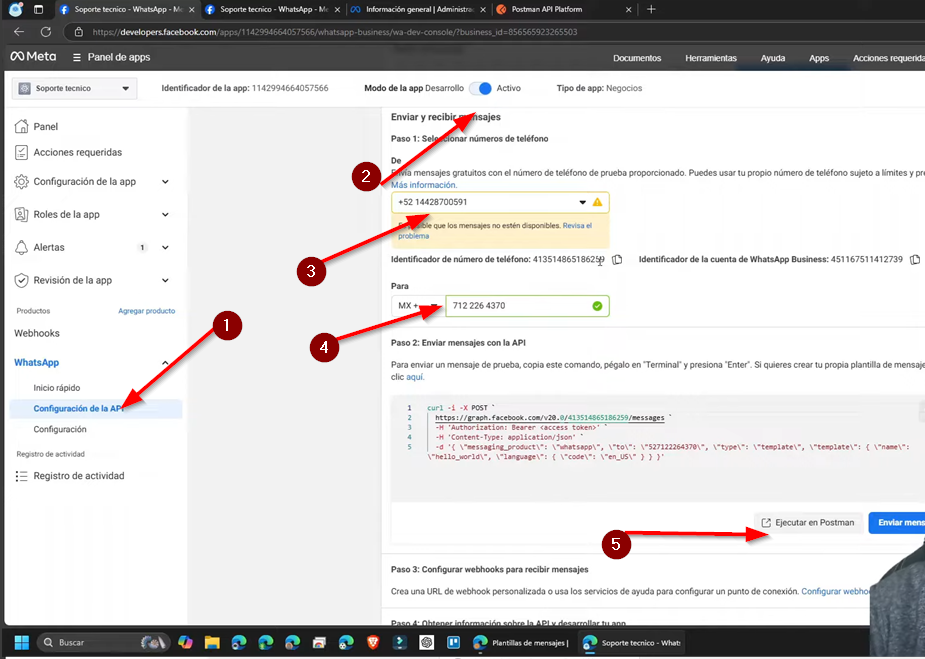Click Ejecutar en Postman button
Image resolution: width=925 pixels, height=659 pixels.
(x=808, y=523)
